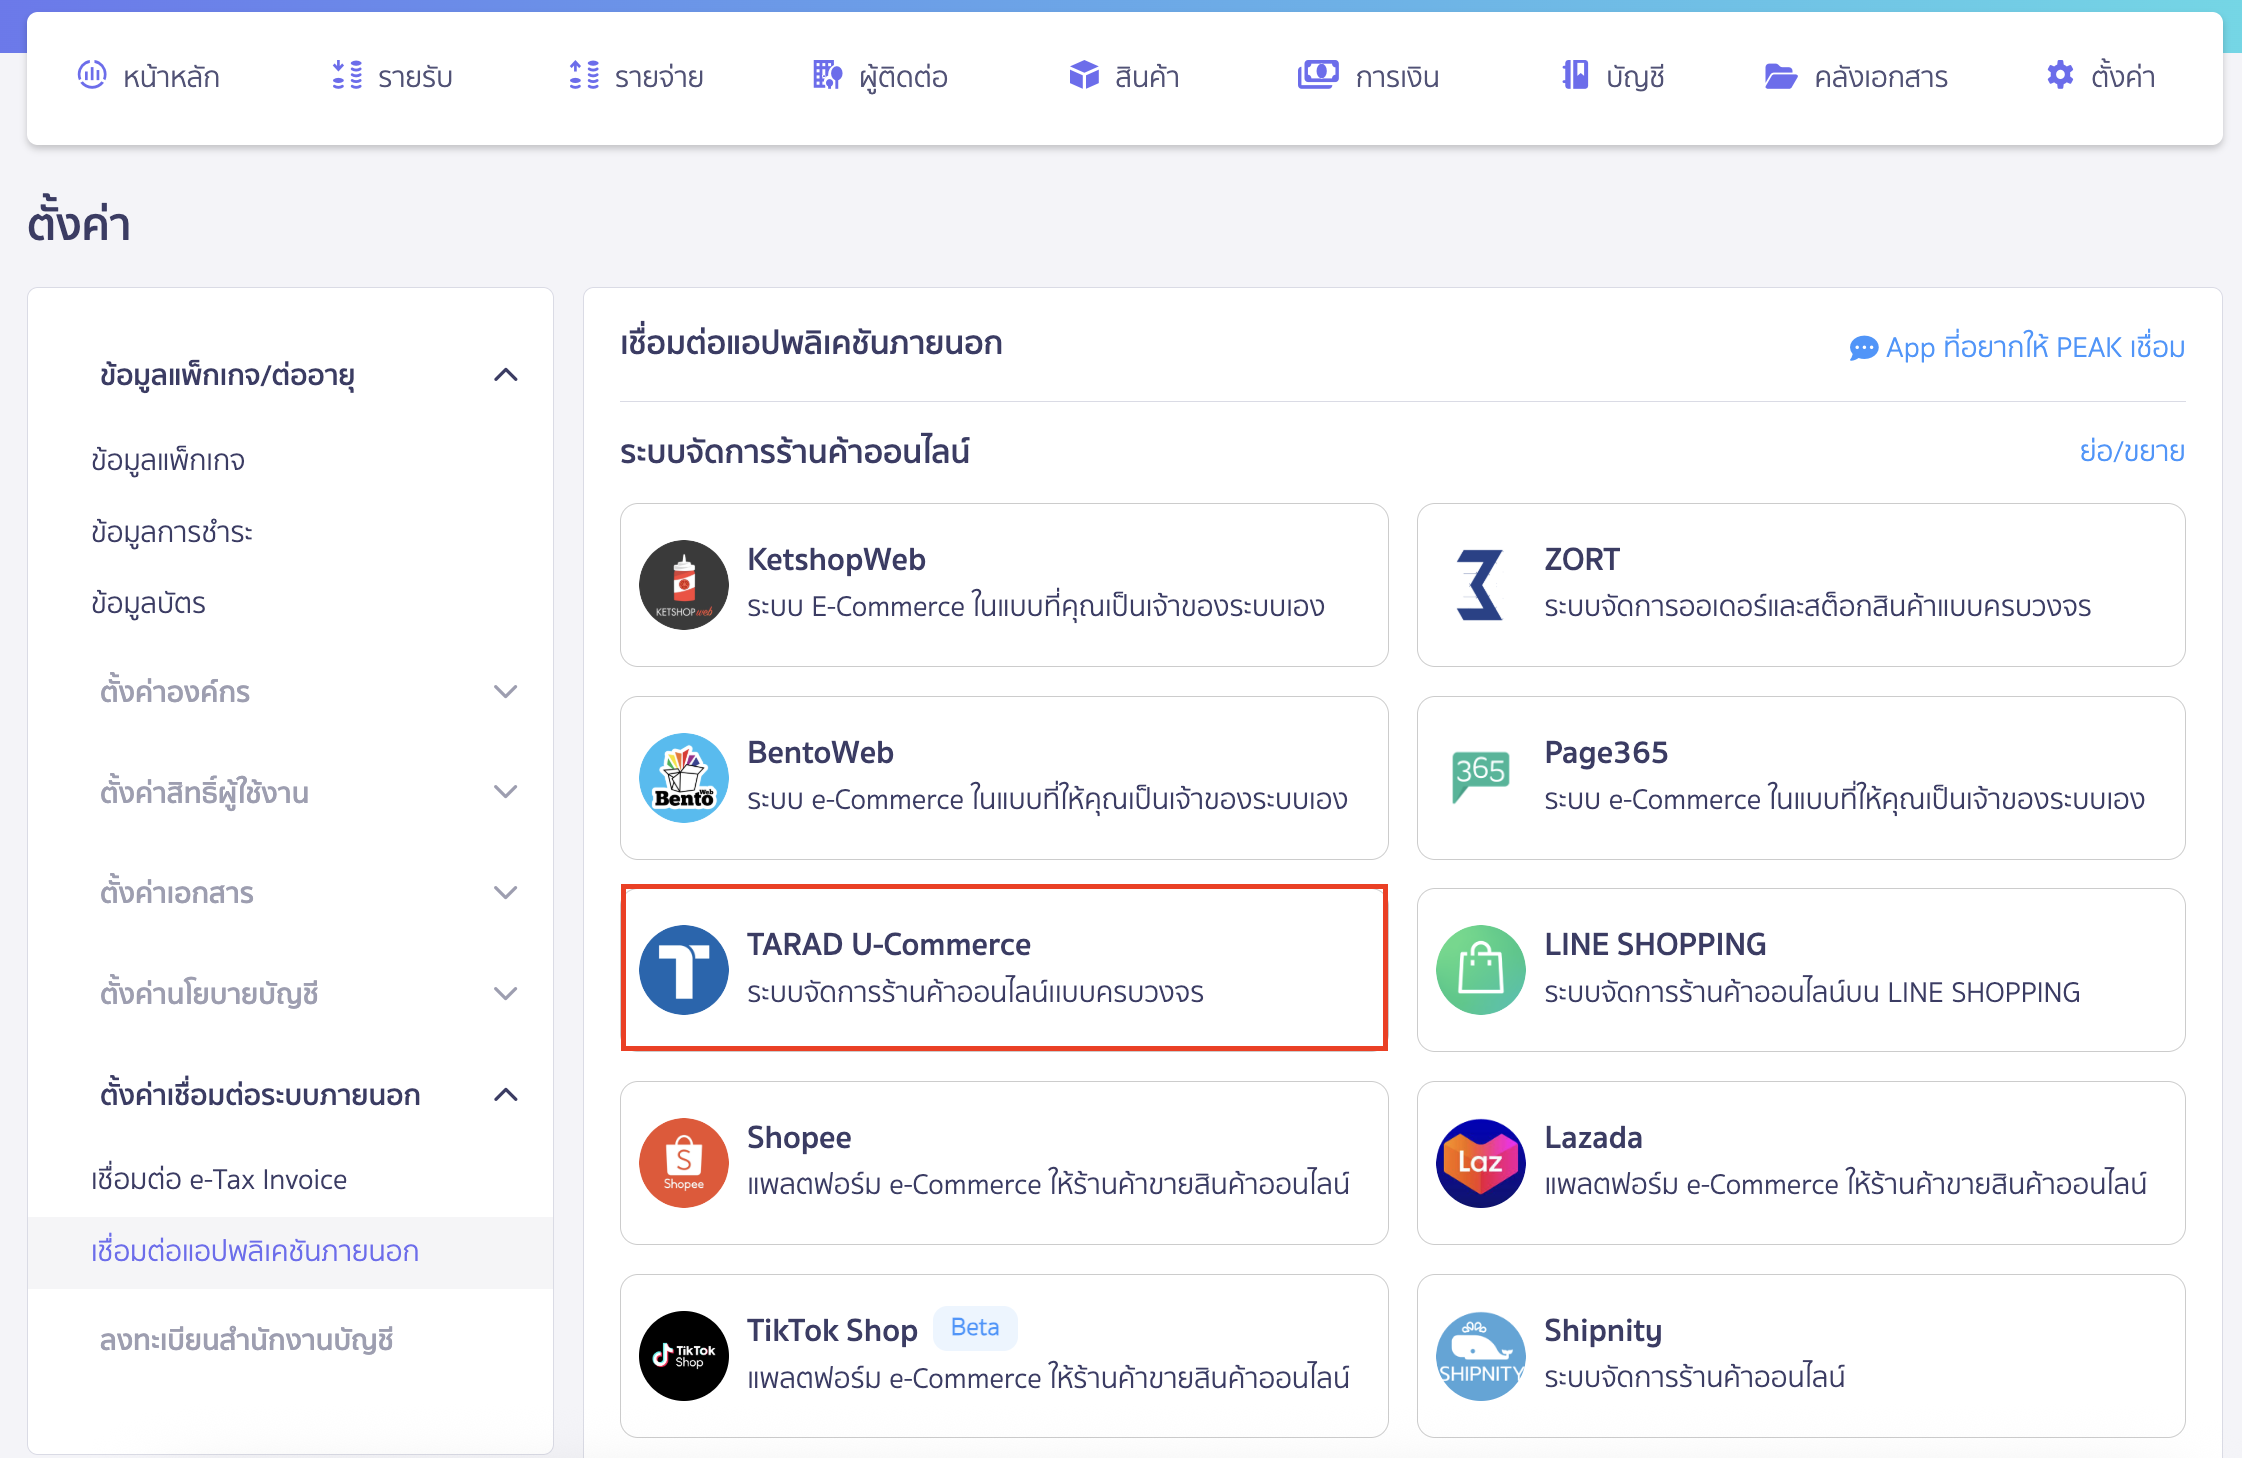Click the TikTok Shop logo
2242x1458 pixels.
(683, 1355)
